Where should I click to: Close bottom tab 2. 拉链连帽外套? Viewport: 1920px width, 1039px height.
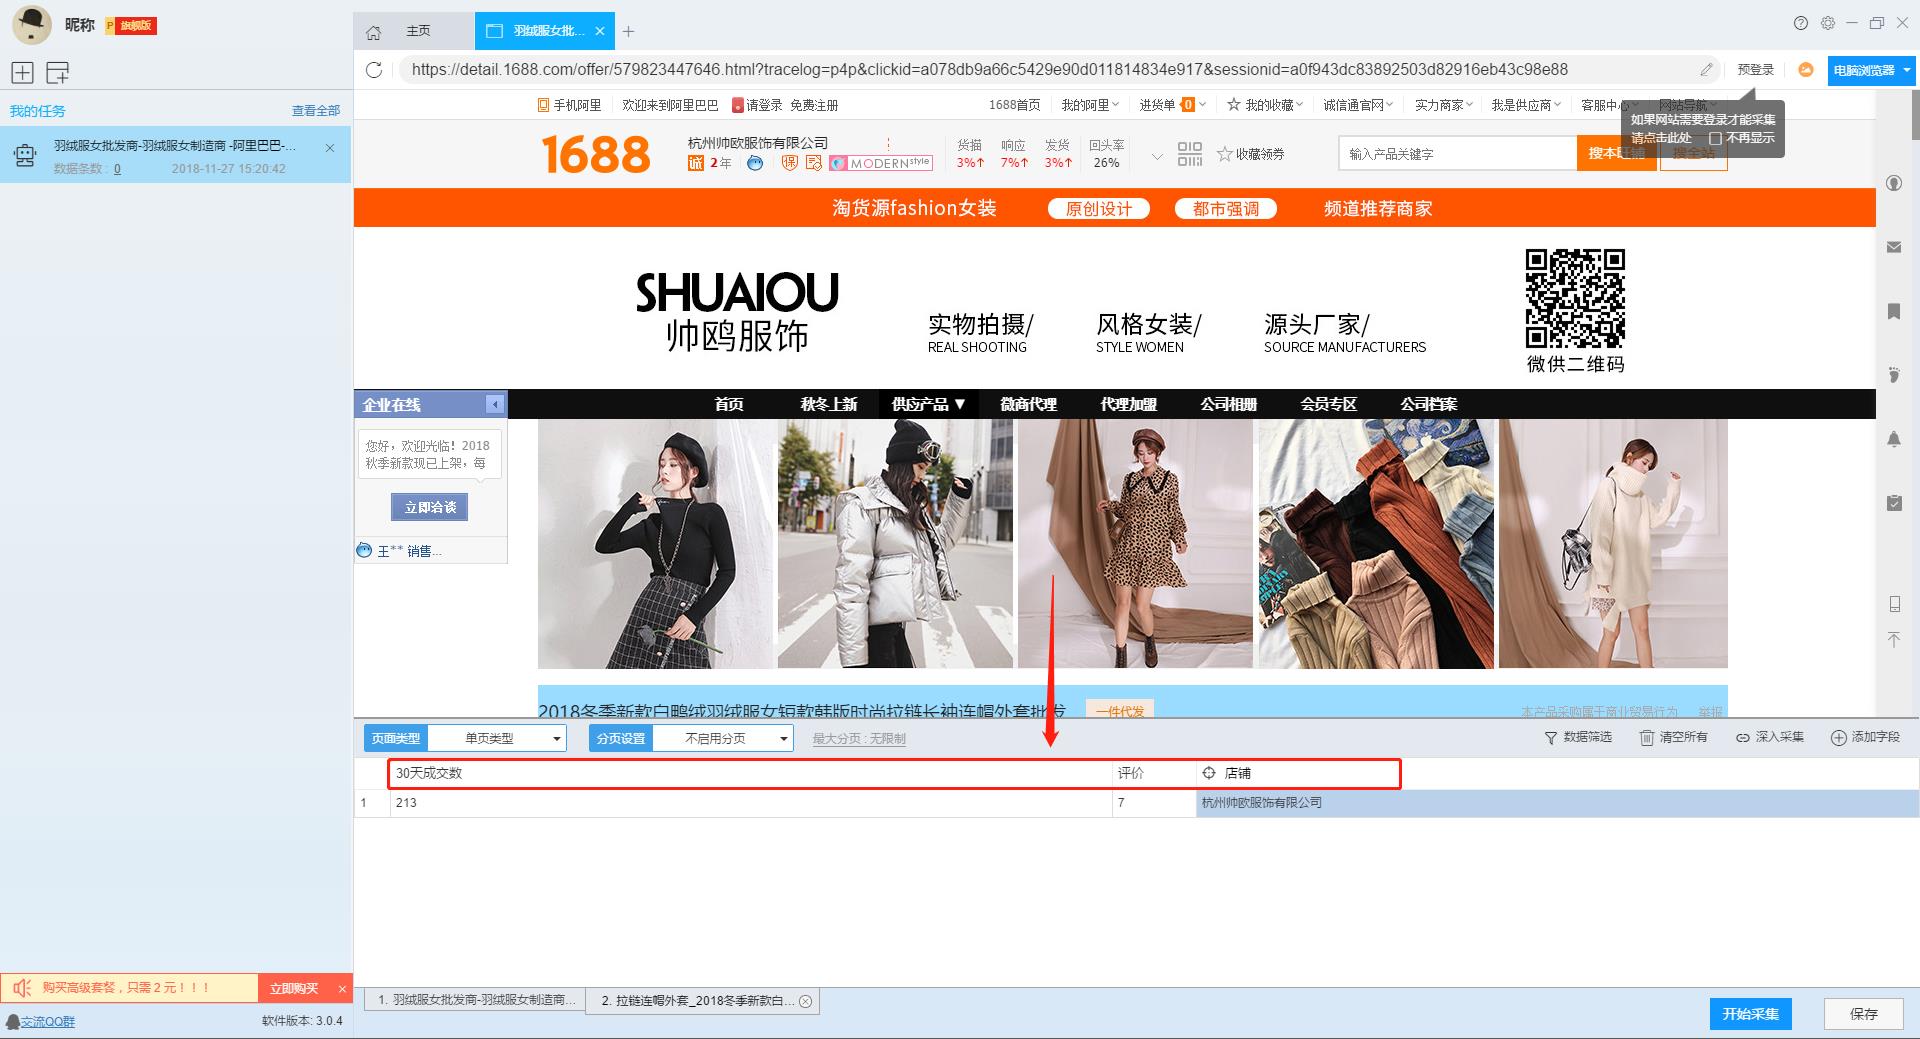click(805, 1000)
